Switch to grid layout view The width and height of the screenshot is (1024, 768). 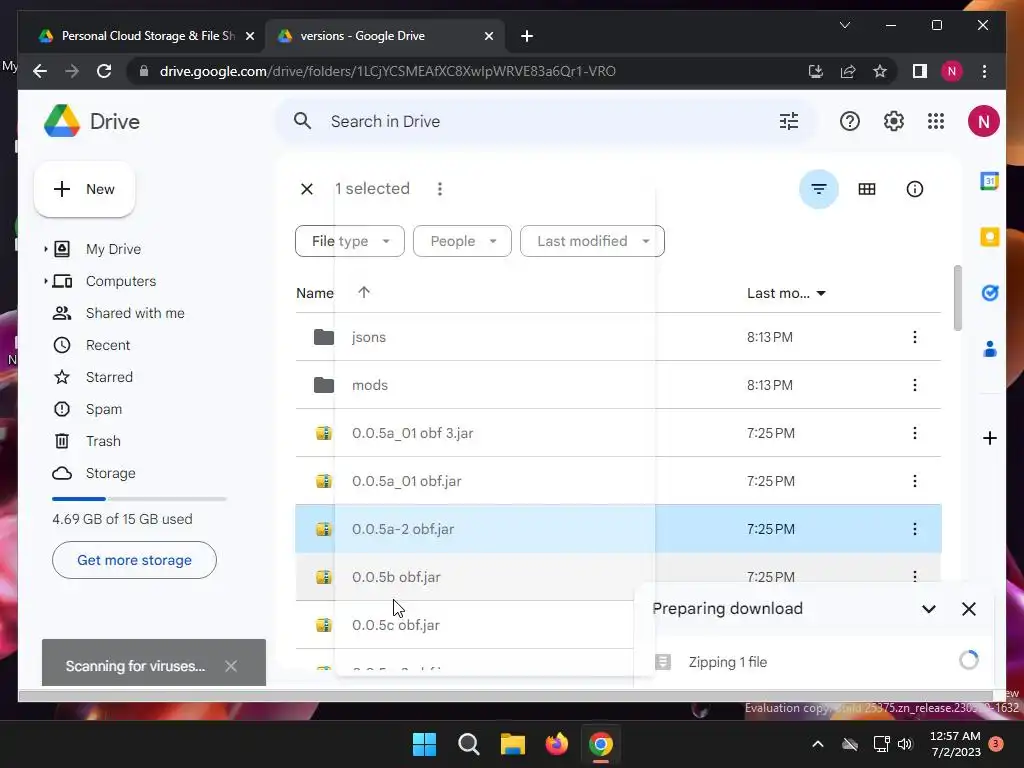coord(867,189)
